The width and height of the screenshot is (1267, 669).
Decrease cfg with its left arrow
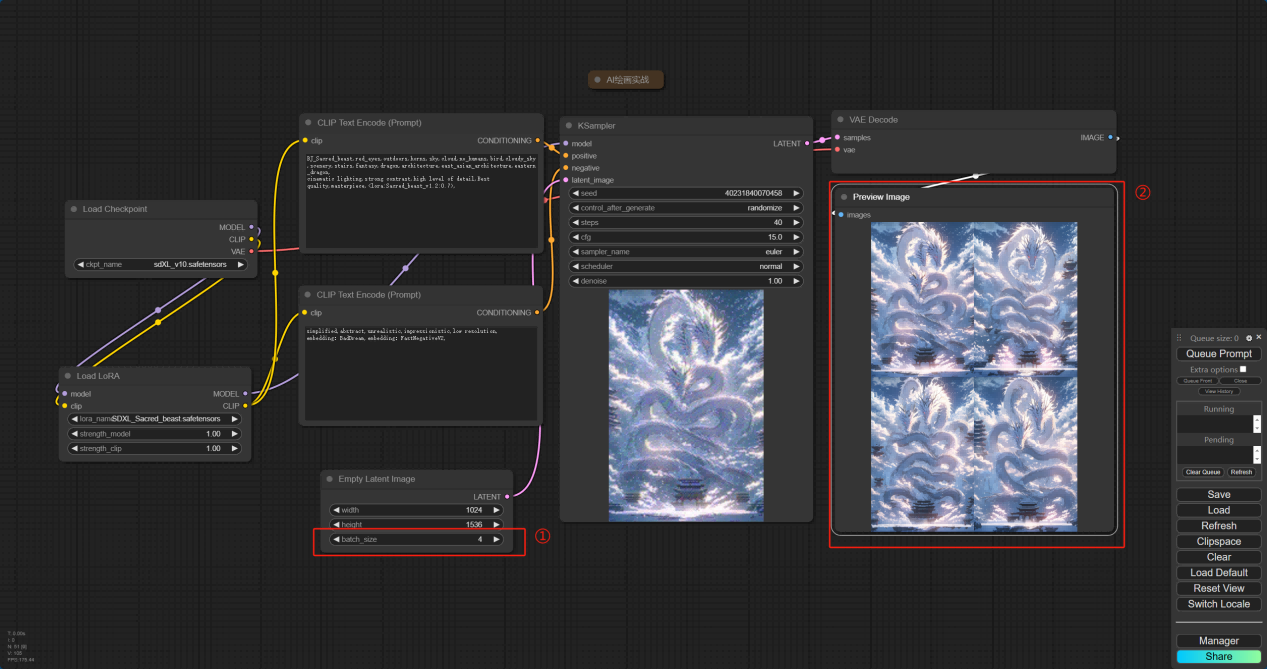(575, 237)
